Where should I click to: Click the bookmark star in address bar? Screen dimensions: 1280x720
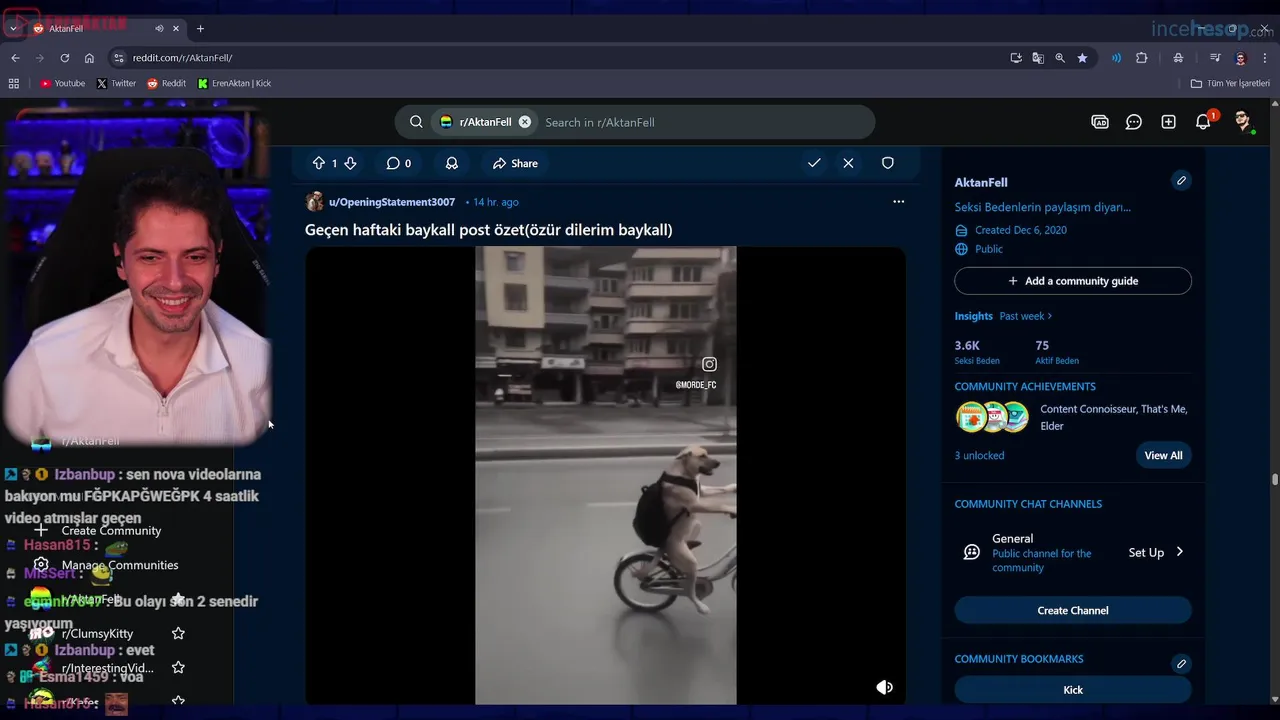tap(1082, 58)
